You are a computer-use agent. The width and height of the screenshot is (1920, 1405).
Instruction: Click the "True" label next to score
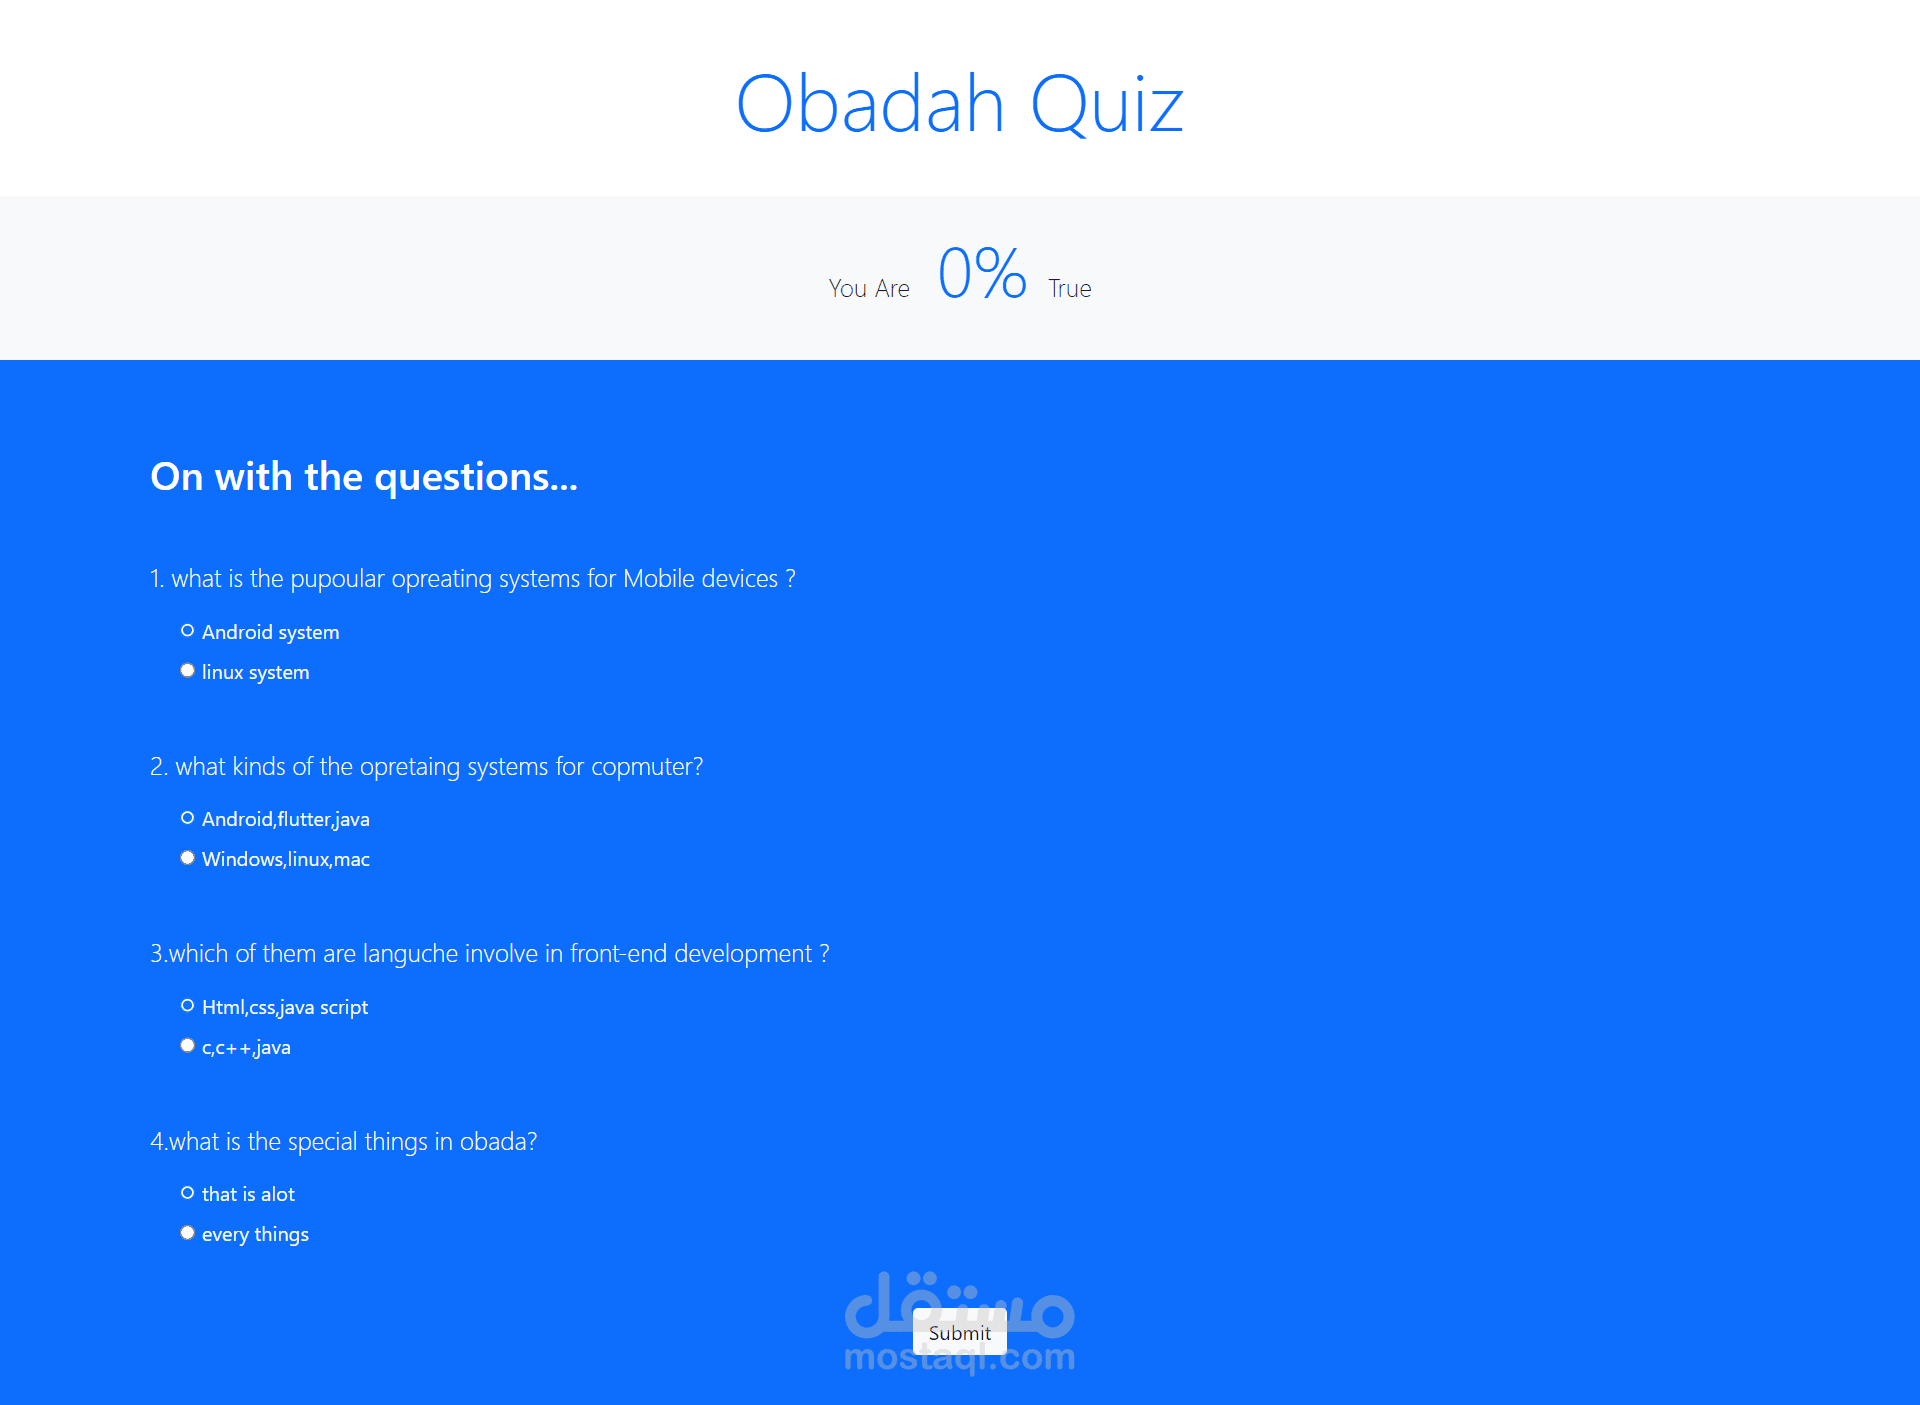(x=1069, y=288)
